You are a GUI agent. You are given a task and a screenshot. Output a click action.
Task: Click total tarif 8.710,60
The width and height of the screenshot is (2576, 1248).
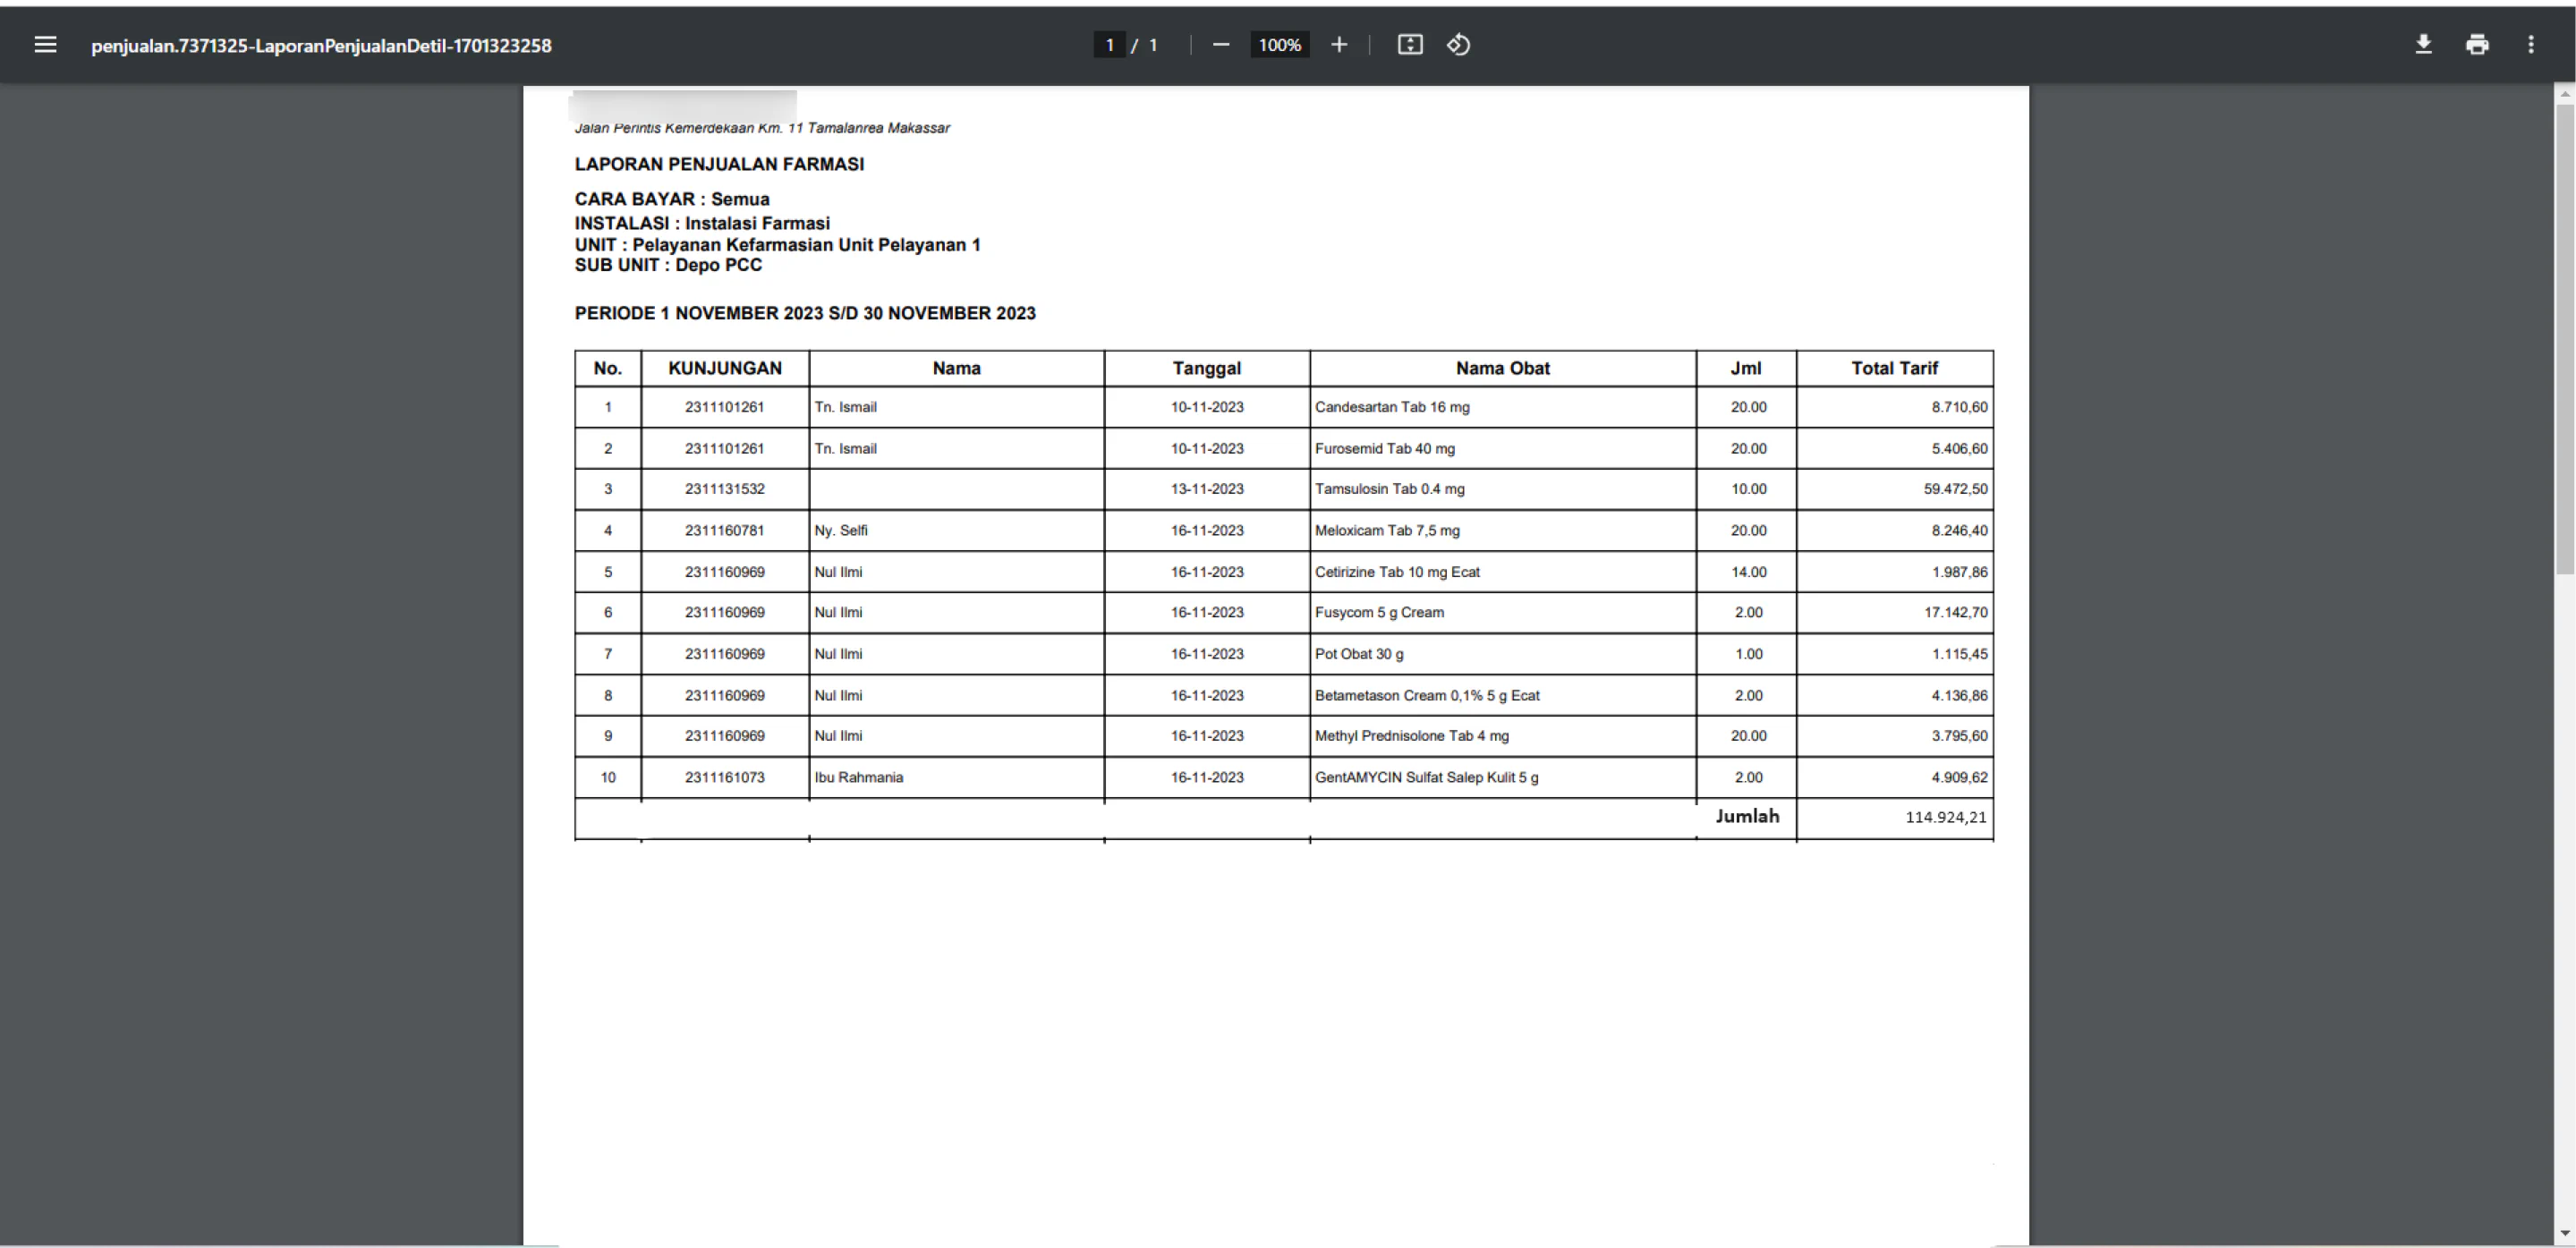pos(1959,407)
